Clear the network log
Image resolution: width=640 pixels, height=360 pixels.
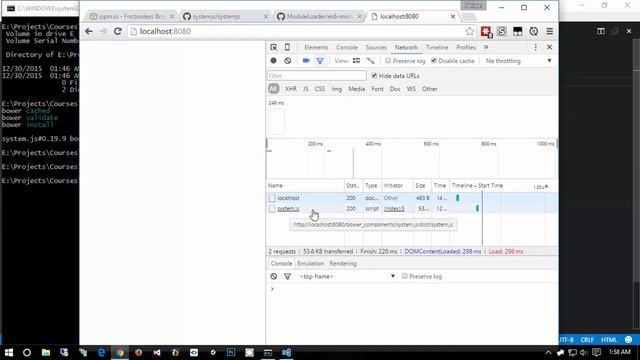(x=288, y=61)
